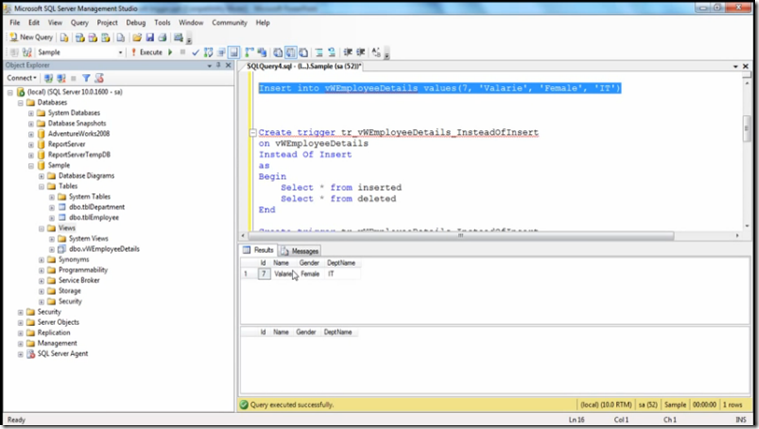
Task: Uncomment the selected lines
Action: pos(332,52)
